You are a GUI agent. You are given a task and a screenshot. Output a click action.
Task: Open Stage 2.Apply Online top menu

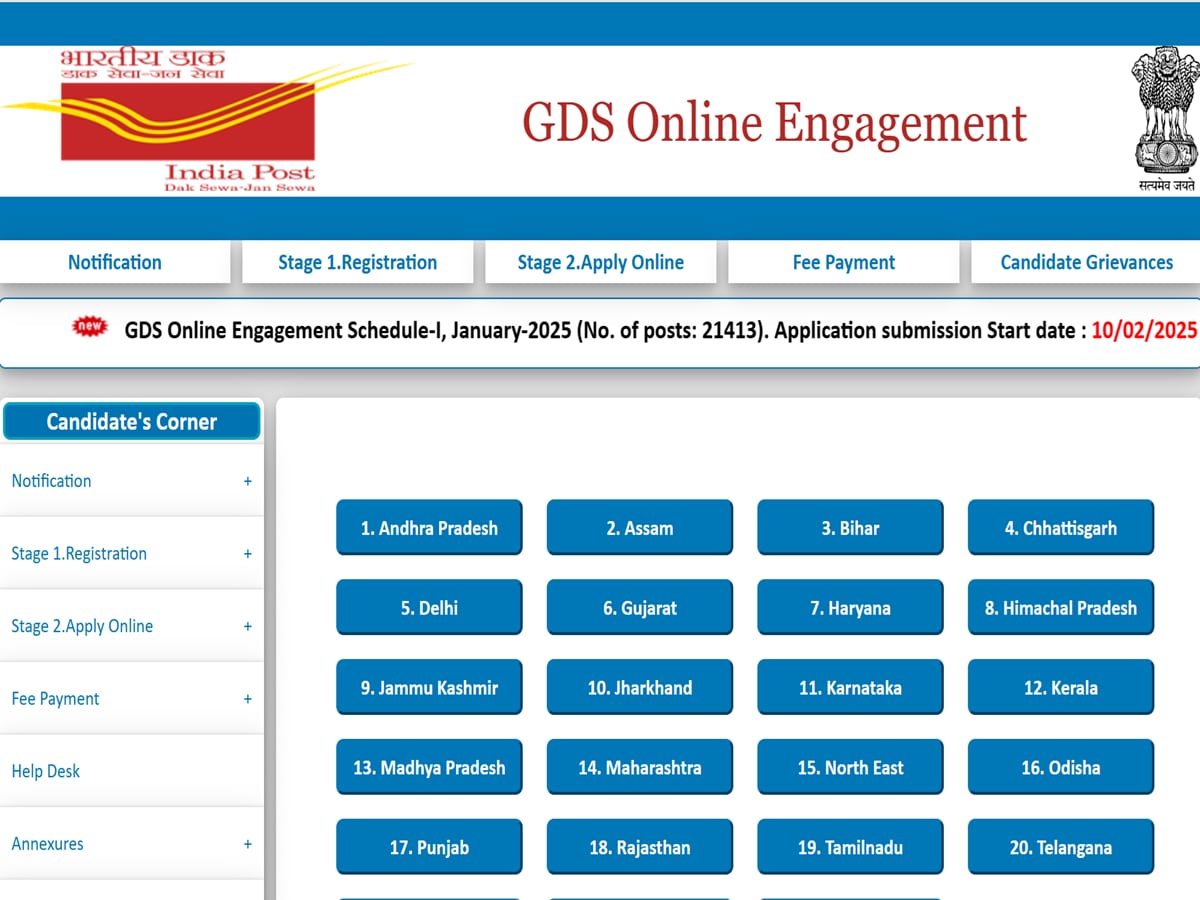coord(601,262)
